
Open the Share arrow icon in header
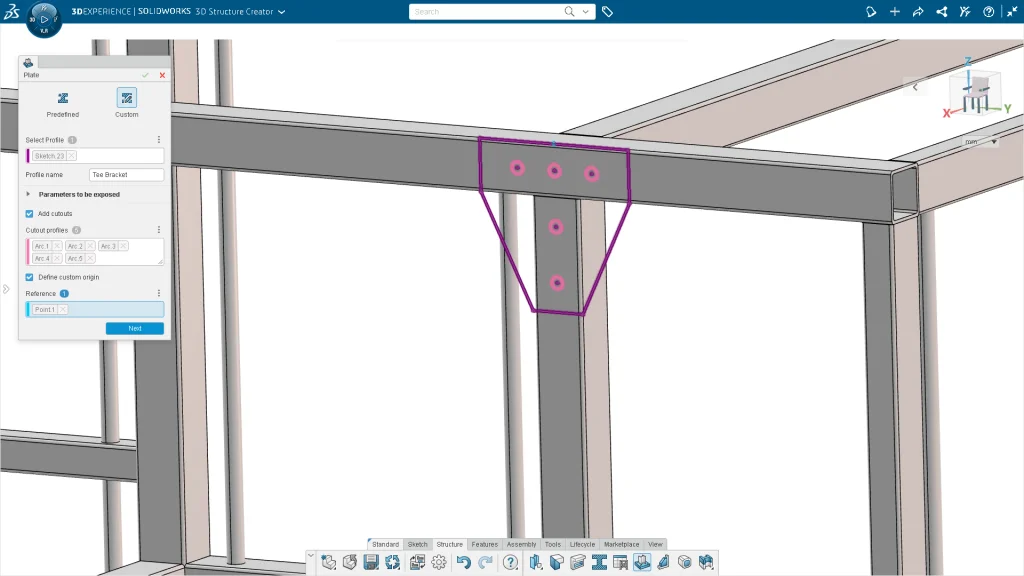[918, 12]
